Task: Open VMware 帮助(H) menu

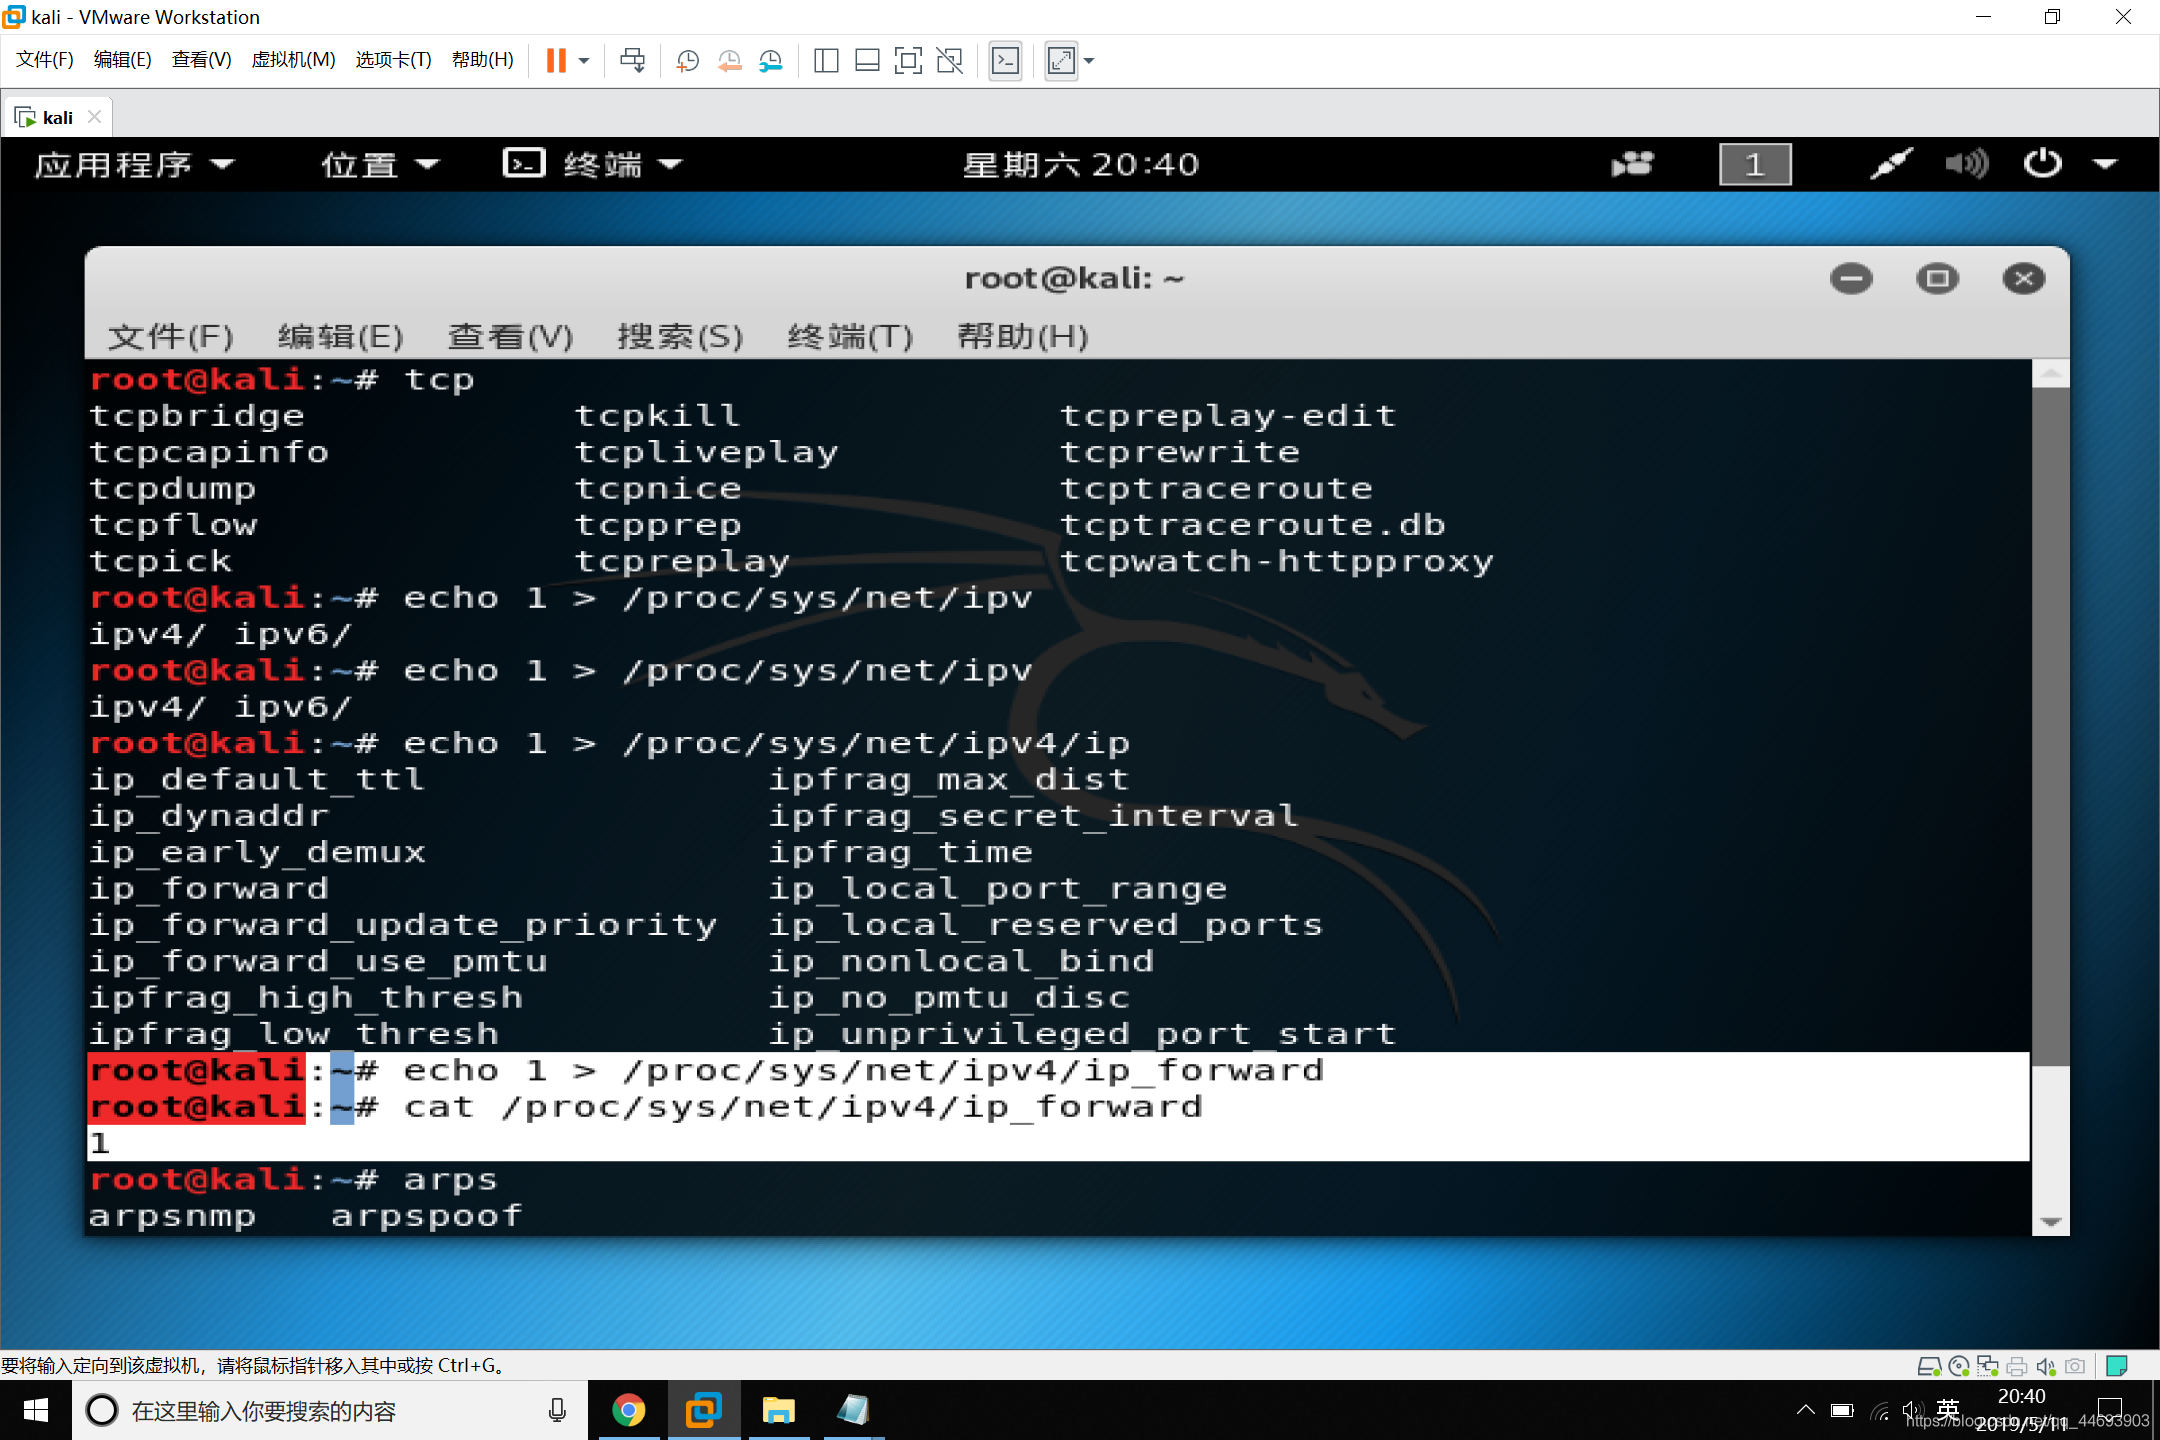Action: pyautogui.click(x=482, y=60)
